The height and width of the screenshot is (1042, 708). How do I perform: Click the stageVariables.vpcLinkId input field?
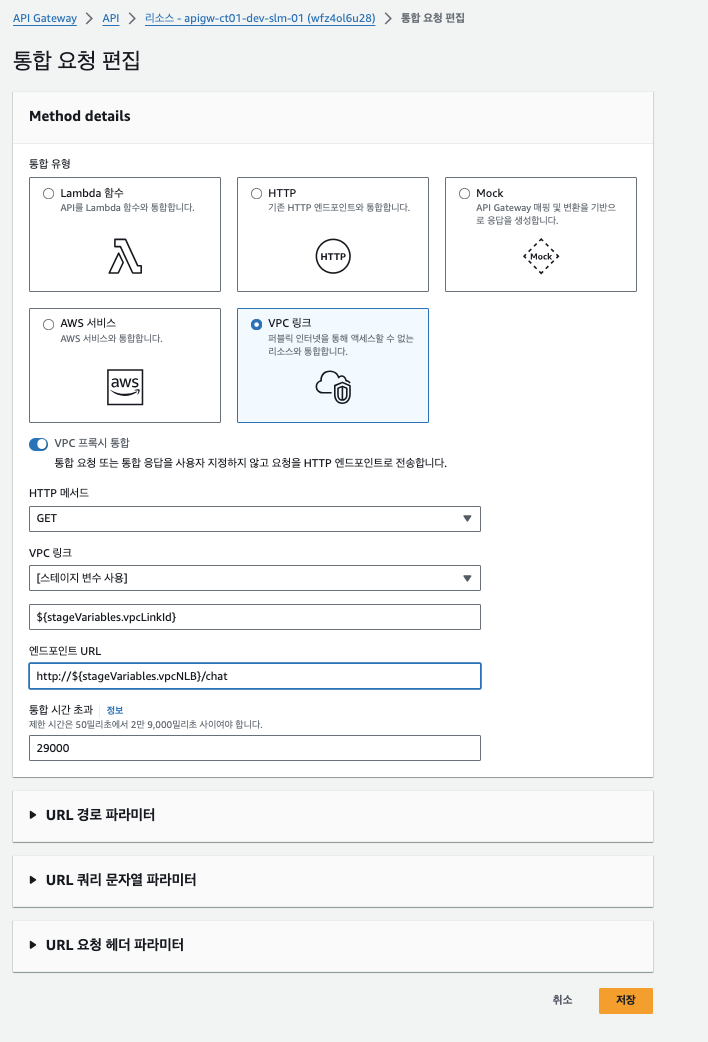pos(255,617)
